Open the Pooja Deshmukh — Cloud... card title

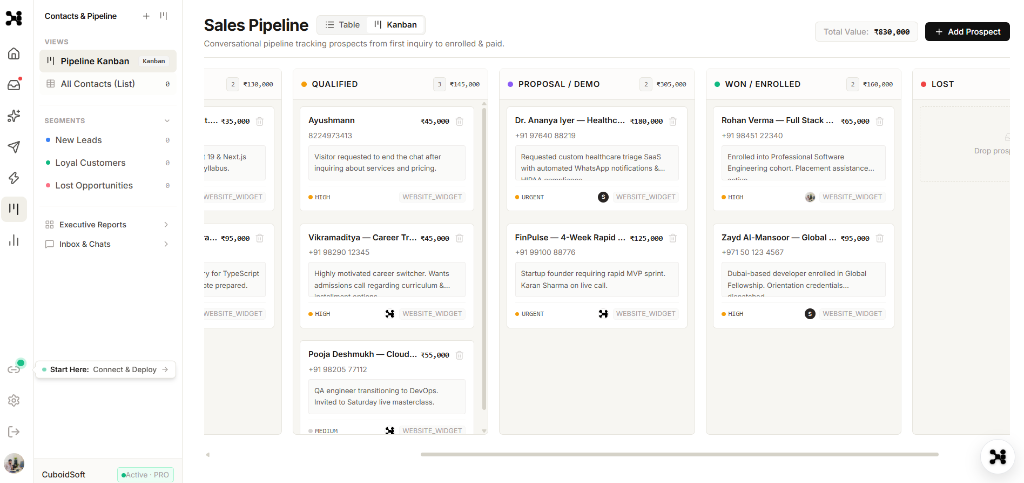pyautogui.click(x=362, y=354)
